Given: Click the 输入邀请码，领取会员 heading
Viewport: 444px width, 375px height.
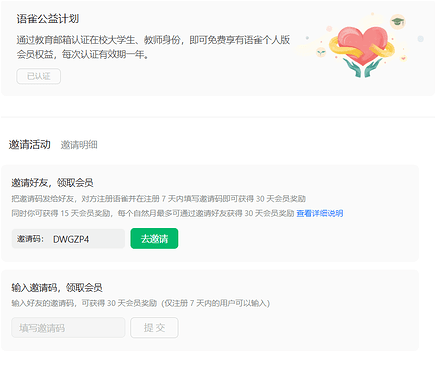Looking at the screenshot, I should click(x=57, y=288).
